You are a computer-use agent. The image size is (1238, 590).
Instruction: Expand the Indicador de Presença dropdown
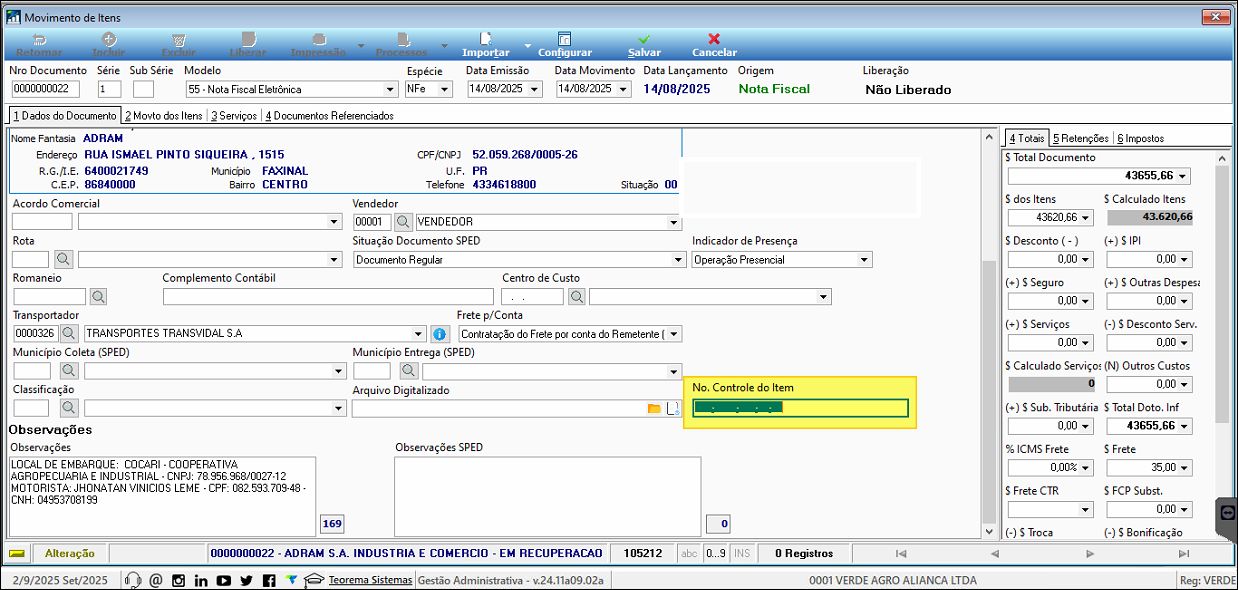pyautogui.click(x=864, y=260)
